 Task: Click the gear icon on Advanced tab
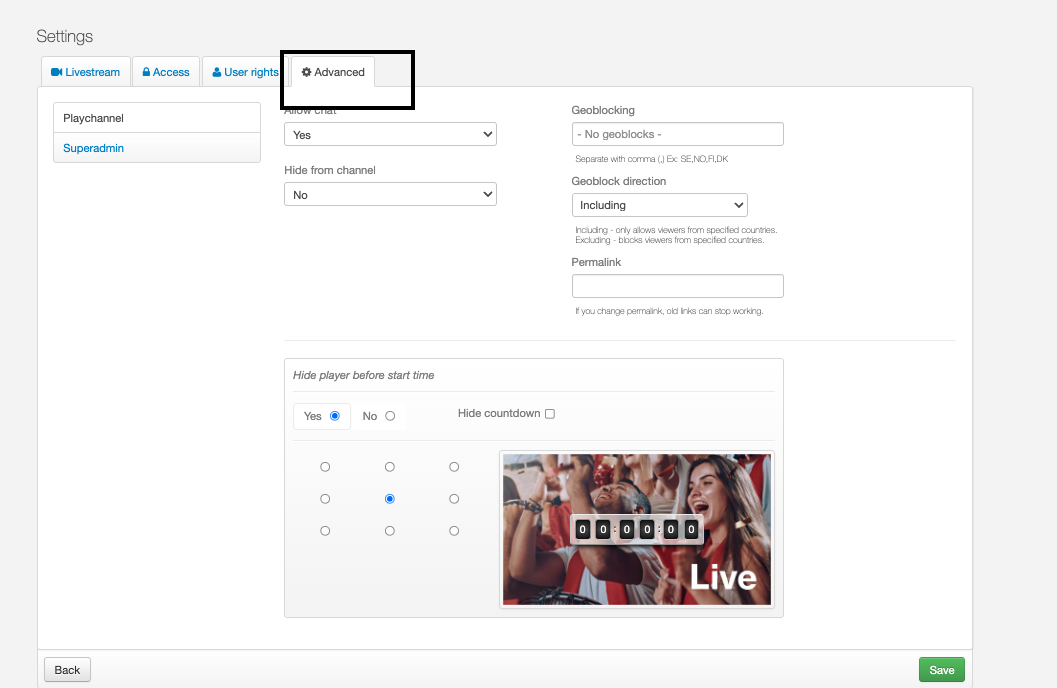point(306,72)
